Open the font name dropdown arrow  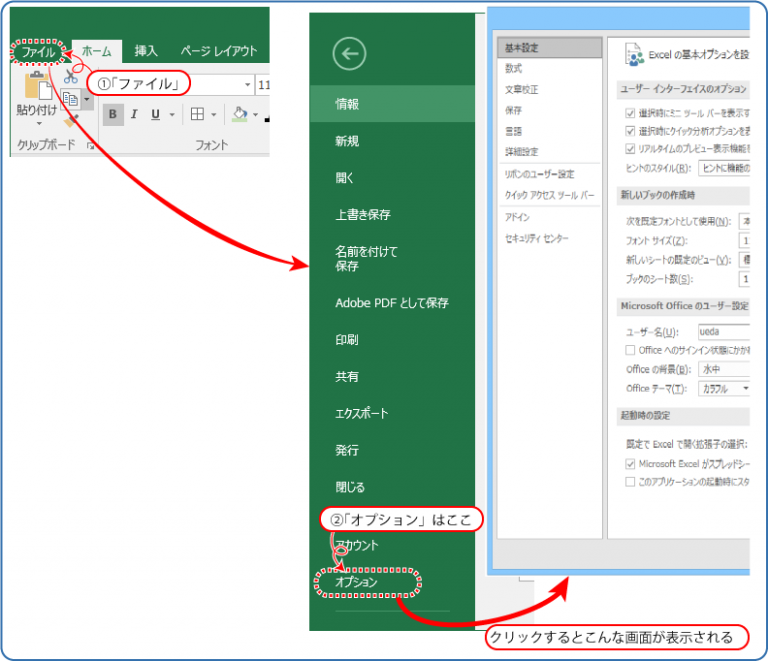[x=247, y=85]
